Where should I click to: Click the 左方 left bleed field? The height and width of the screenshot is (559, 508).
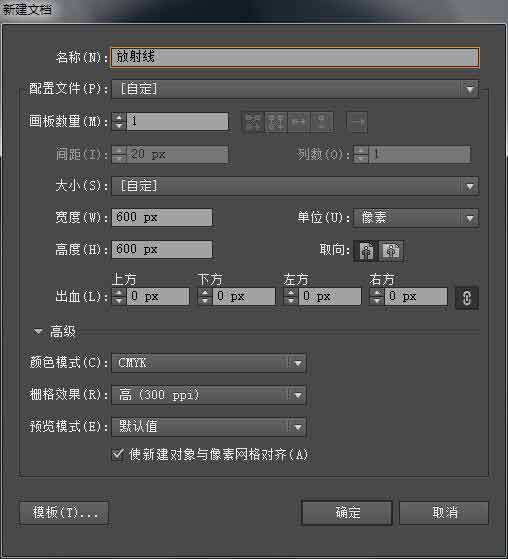pos(330,296)
